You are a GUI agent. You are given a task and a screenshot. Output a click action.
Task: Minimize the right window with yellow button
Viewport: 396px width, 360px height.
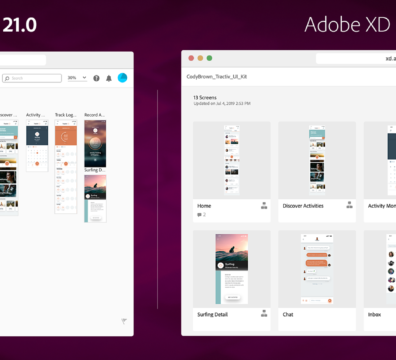point(200,58)
